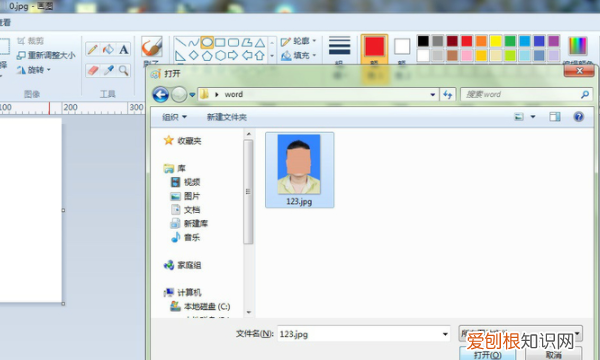The height and width of the screenshot is (360, 600).
Task: Select the Rectangle shape
Action: 220,42
